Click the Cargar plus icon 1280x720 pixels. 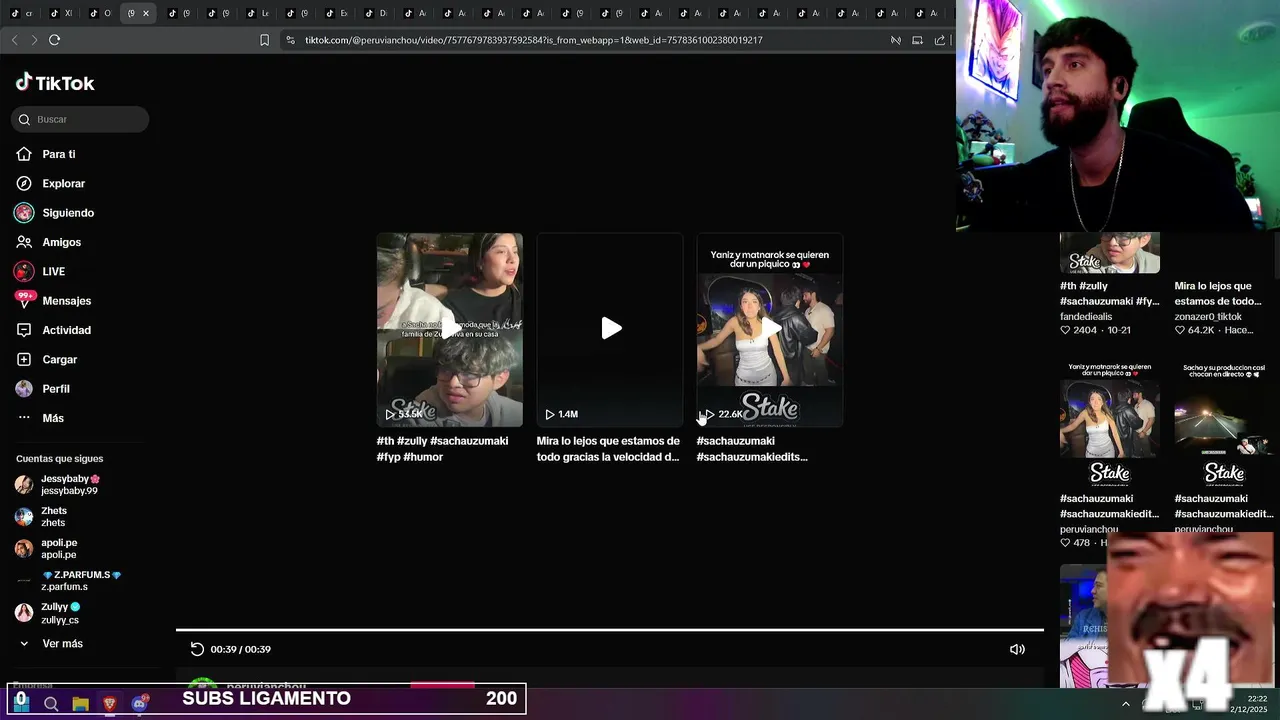click(24, 359)
